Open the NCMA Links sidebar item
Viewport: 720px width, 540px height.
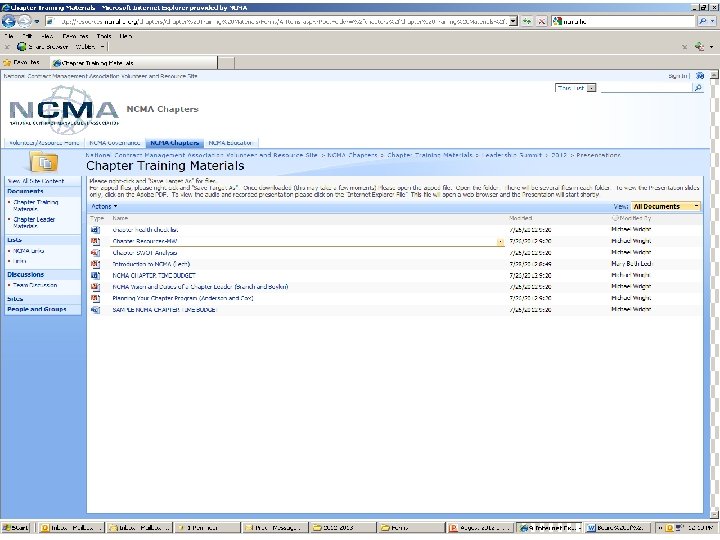pyautogui.click(x=28, y=251)
